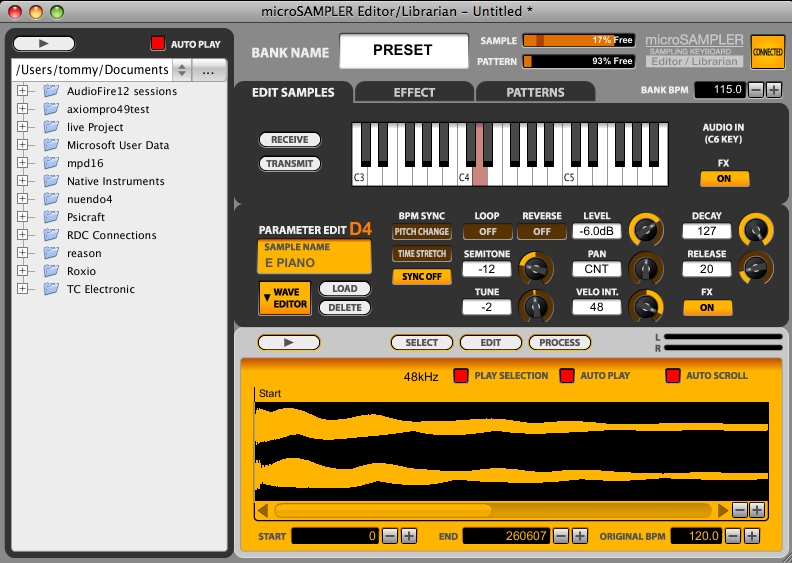Expand the Microsoft User Data folder
Screen dimensions: 792x563
click(22, 145)
